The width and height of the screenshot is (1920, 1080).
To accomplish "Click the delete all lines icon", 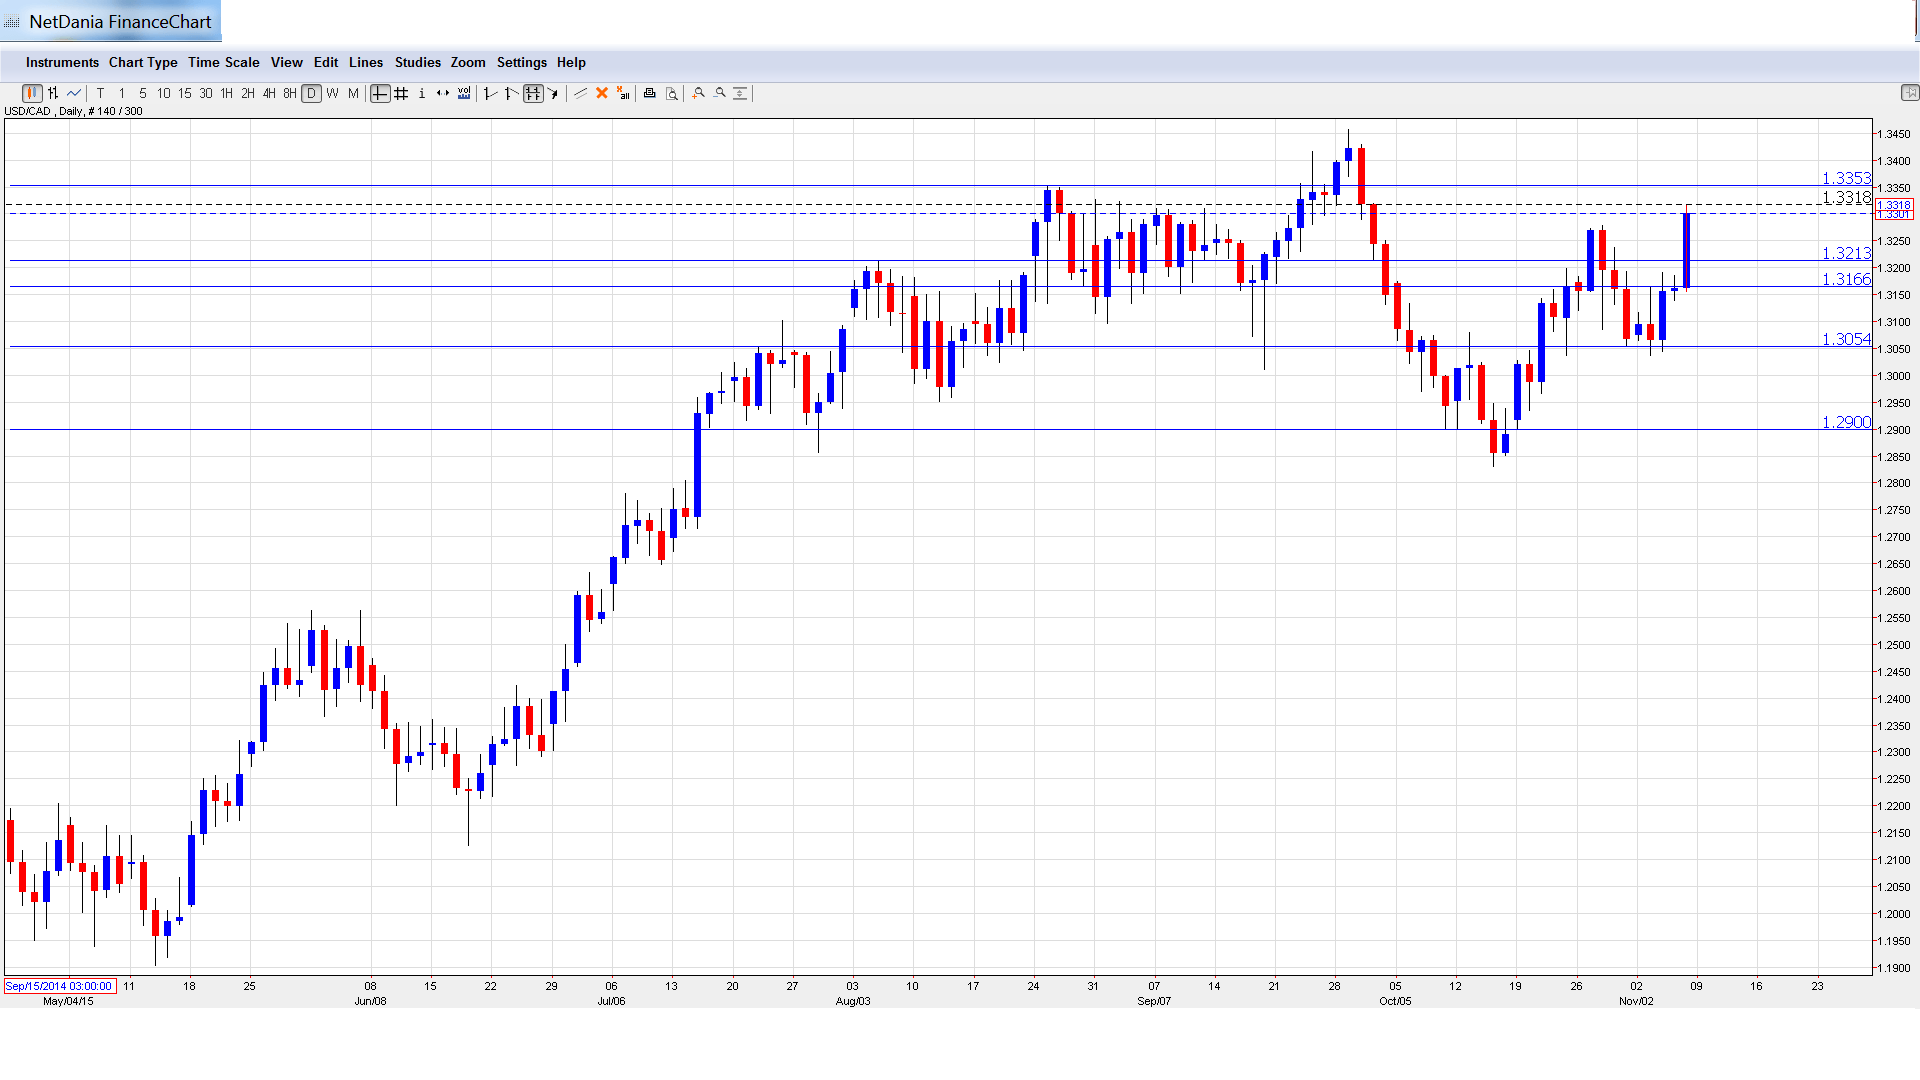I will pos(623,93).
